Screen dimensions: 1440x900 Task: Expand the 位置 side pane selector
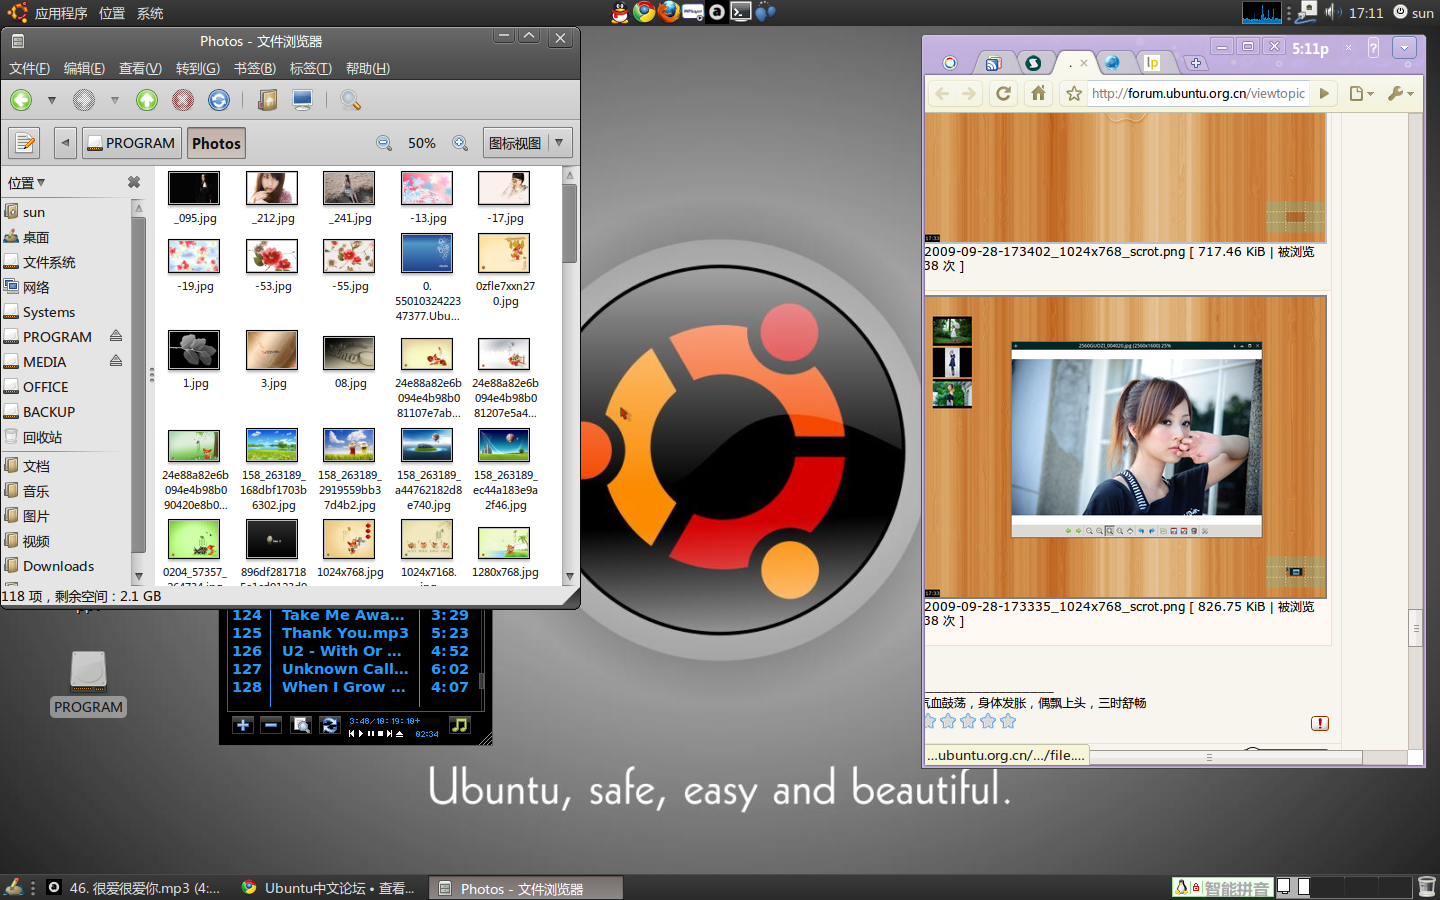pyautogui.click(x=27, y=183)
